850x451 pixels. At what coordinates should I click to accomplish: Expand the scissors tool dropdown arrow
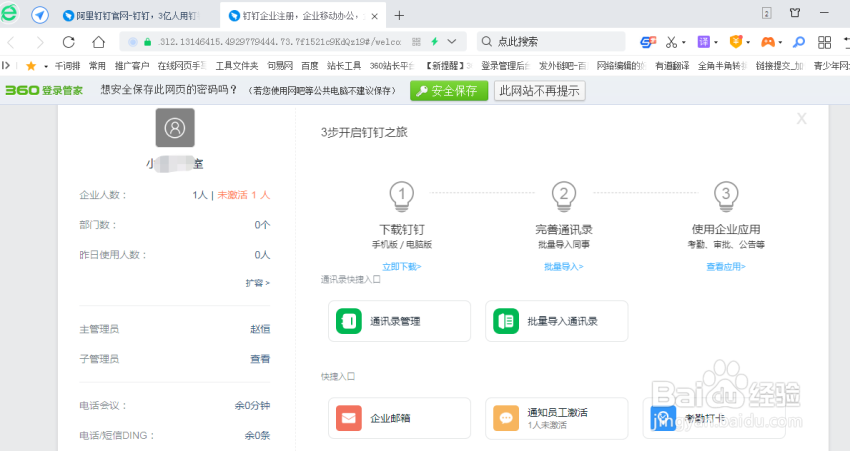click(x=684, y=42)
